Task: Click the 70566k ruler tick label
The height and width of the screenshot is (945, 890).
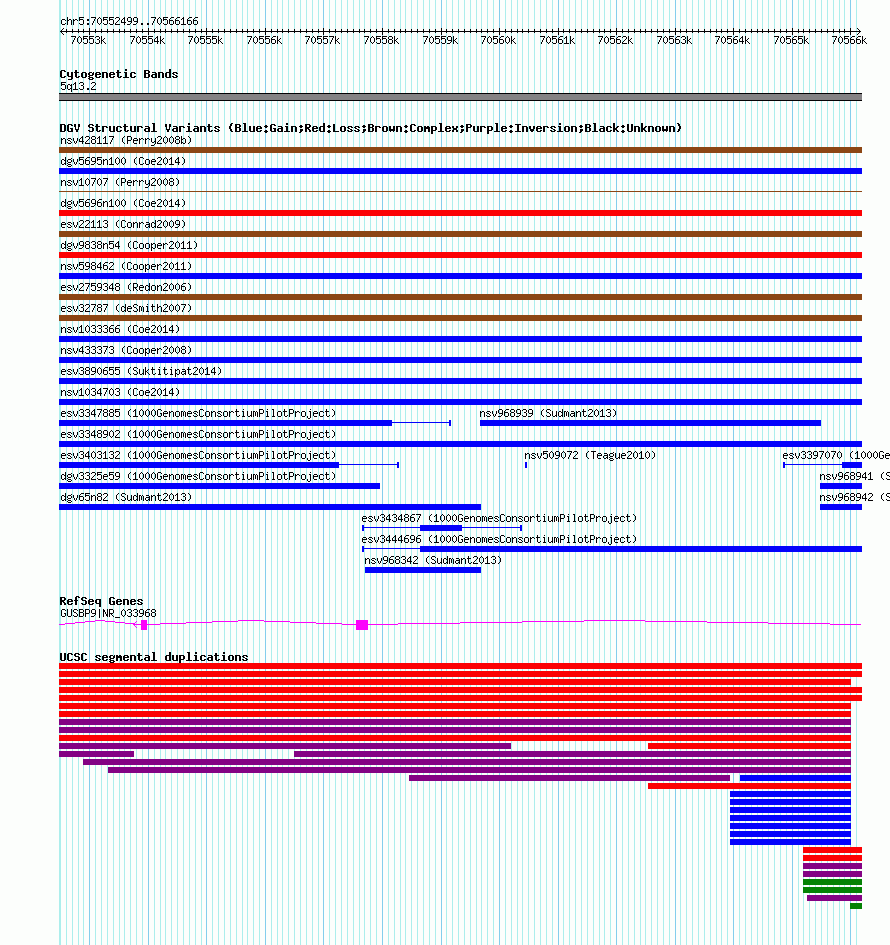Action: click(849, 40)
